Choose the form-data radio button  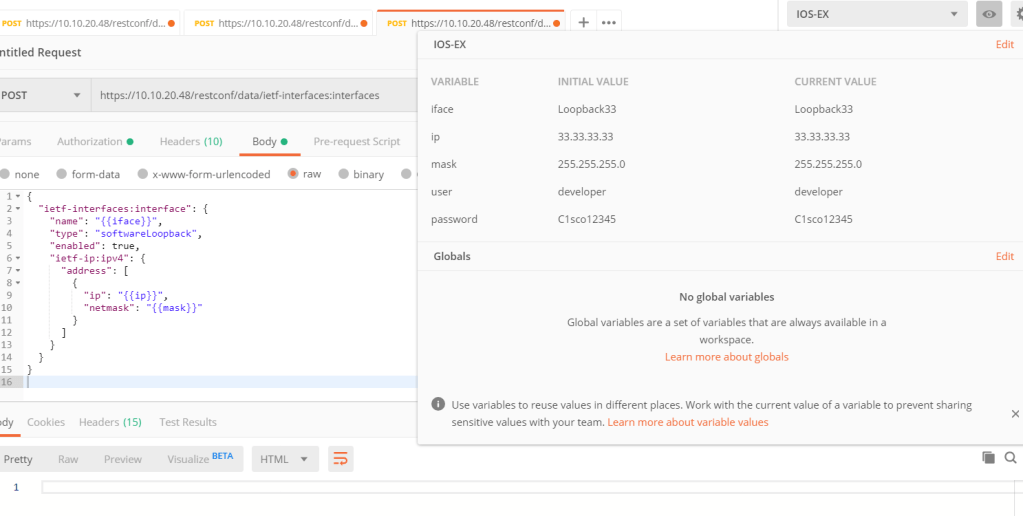[62, 174]
